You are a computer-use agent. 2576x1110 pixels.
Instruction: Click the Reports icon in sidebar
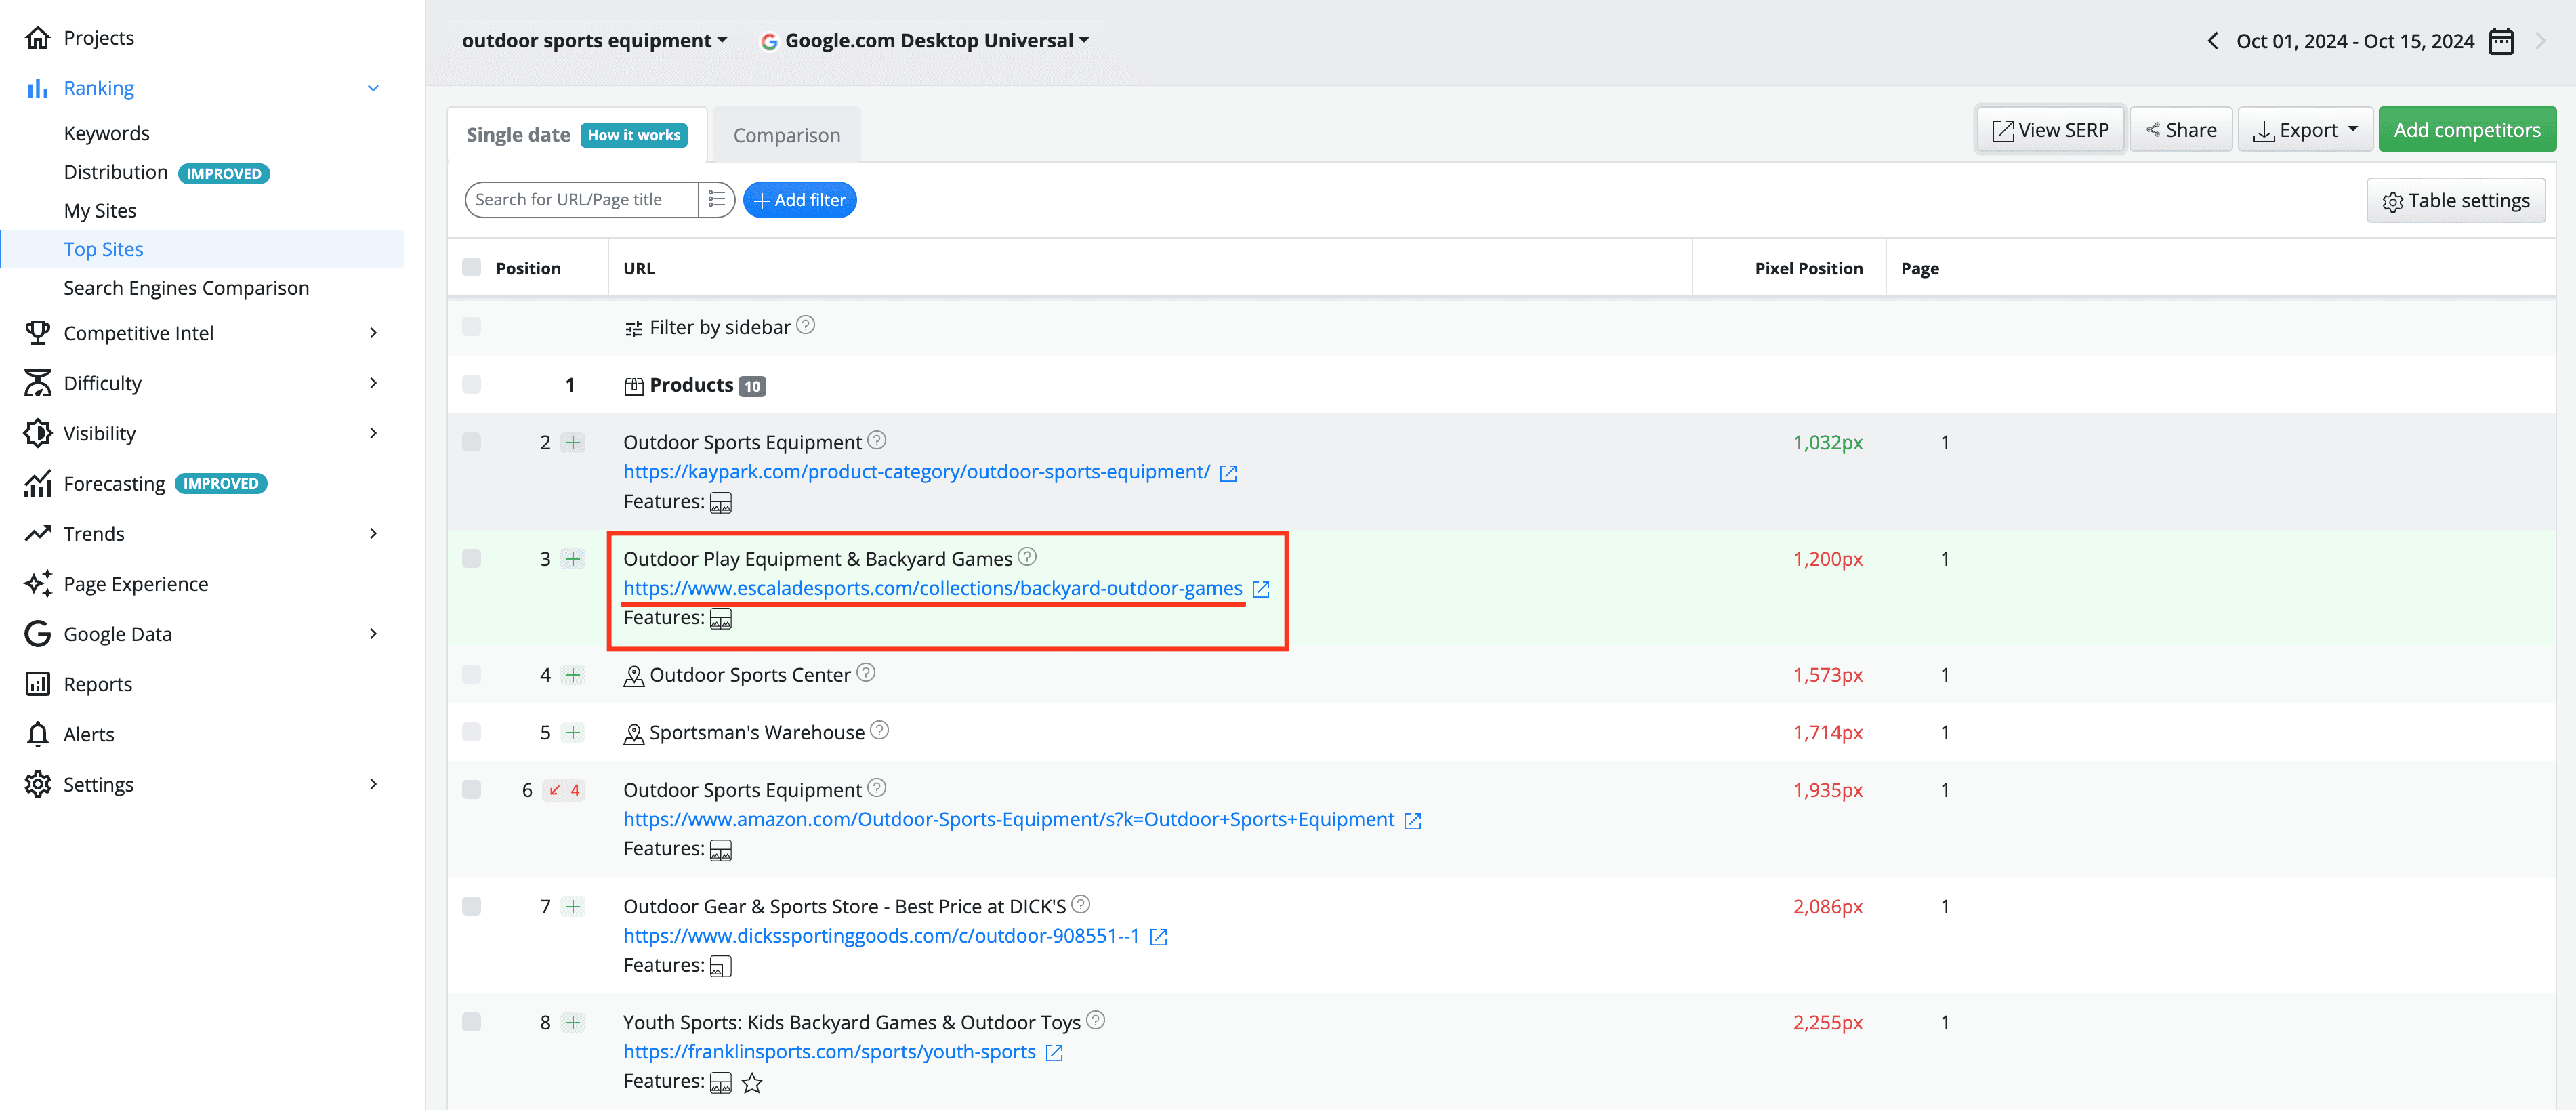pos(38,684)
